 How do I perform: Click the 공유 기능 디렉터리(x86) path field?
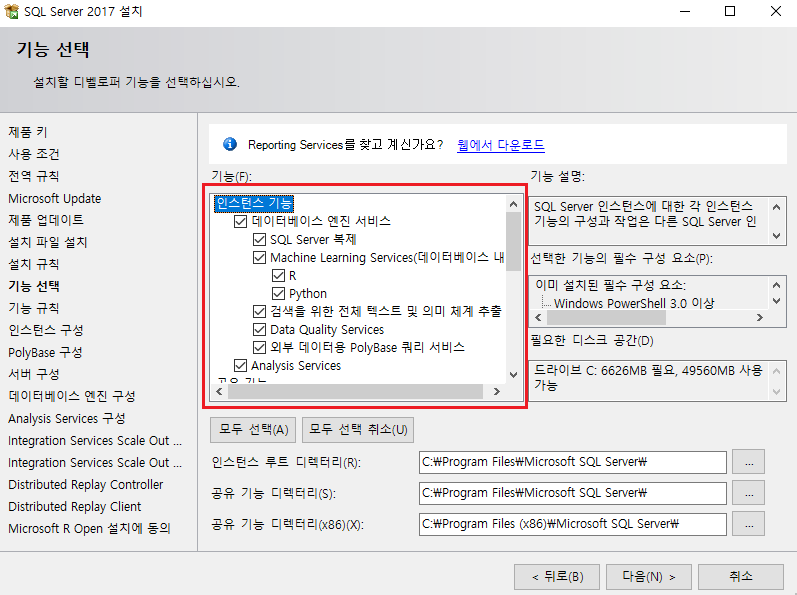pos(573,524)
